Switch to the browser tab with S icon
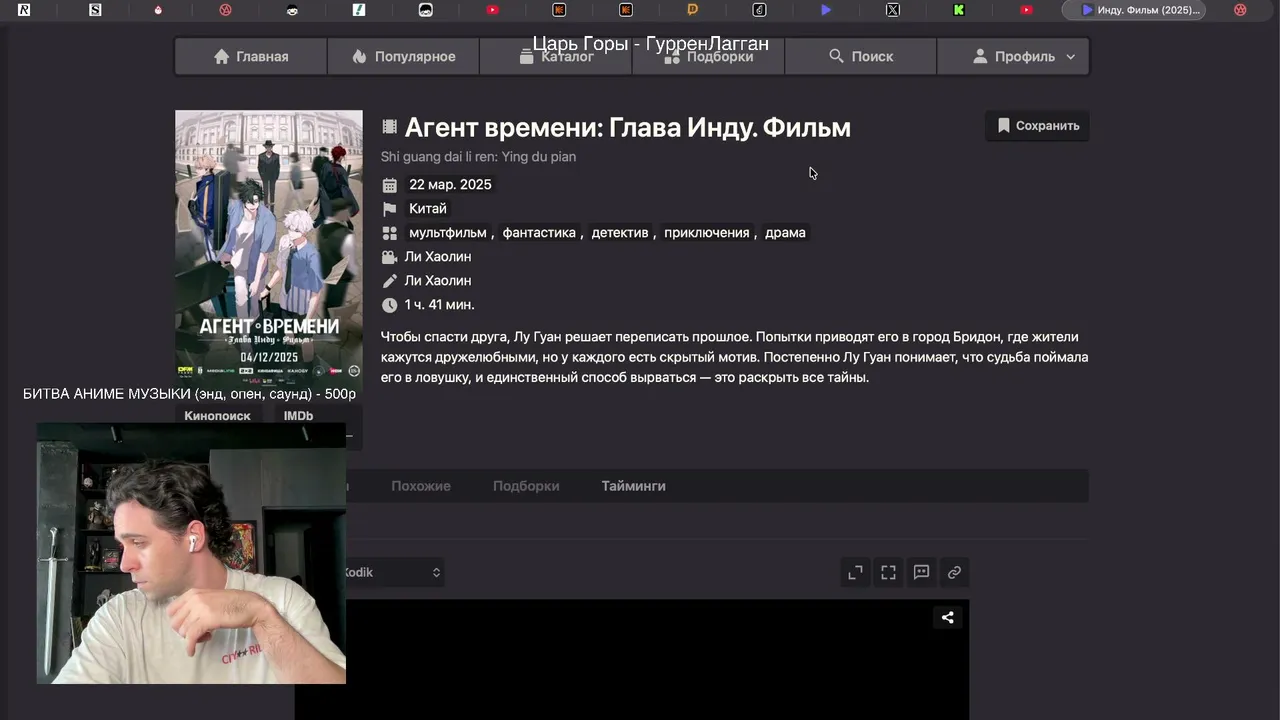 [x=95, y=10]
